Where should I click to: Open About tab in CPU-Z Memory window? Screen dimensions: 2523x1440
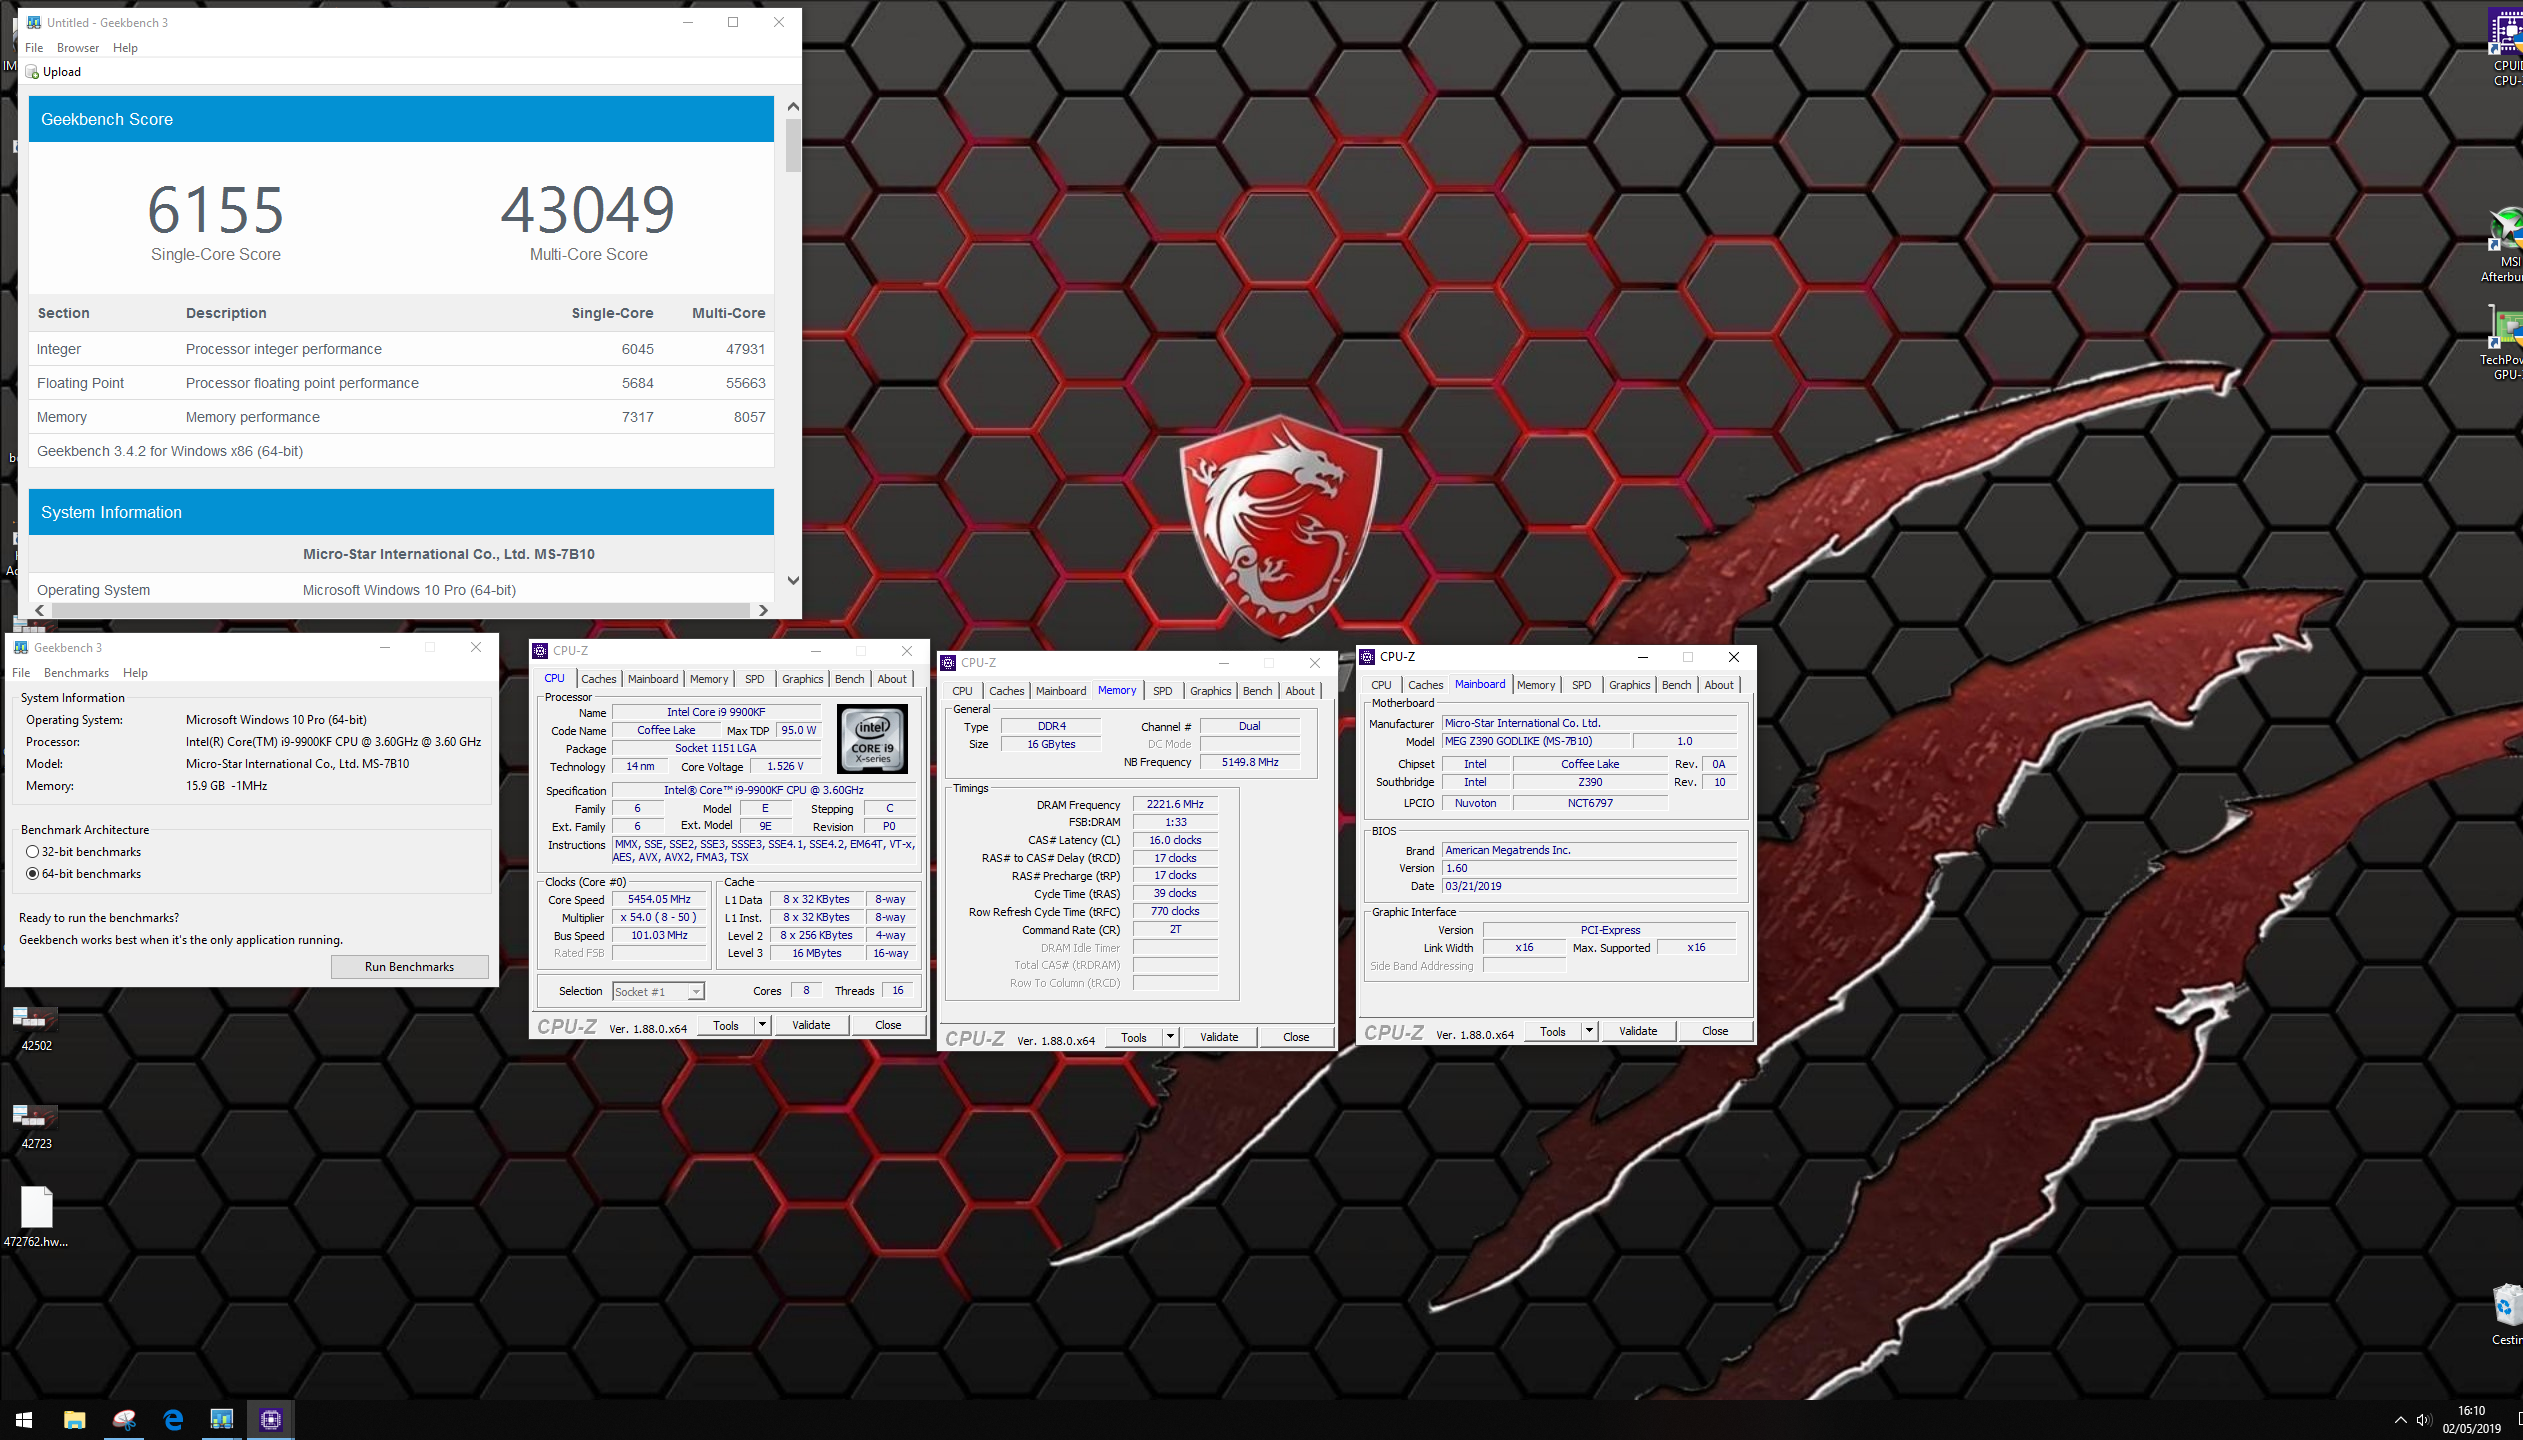click(x=1300, y=691)
